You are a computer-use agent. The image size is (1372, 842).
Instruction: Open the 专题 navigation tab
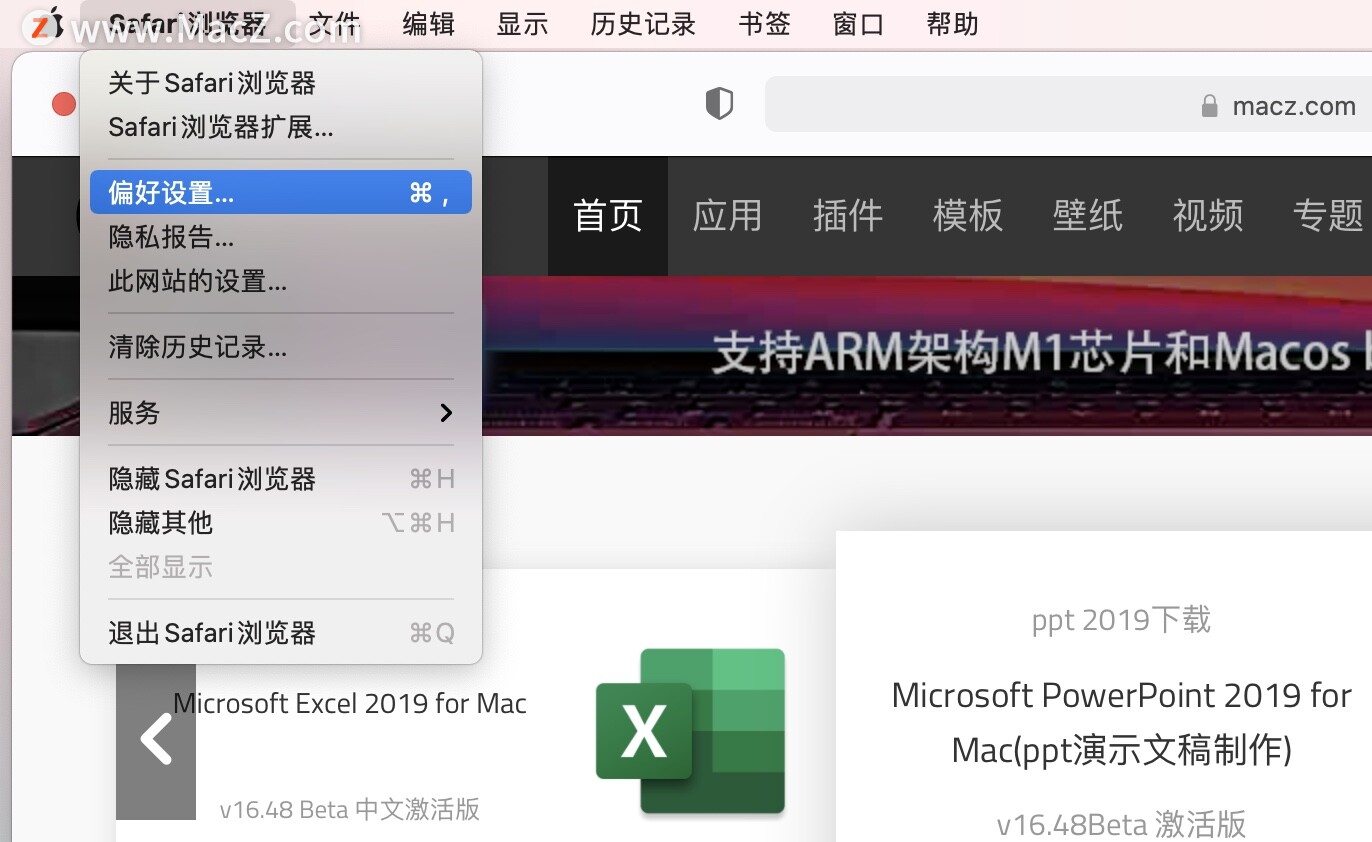1328,215
